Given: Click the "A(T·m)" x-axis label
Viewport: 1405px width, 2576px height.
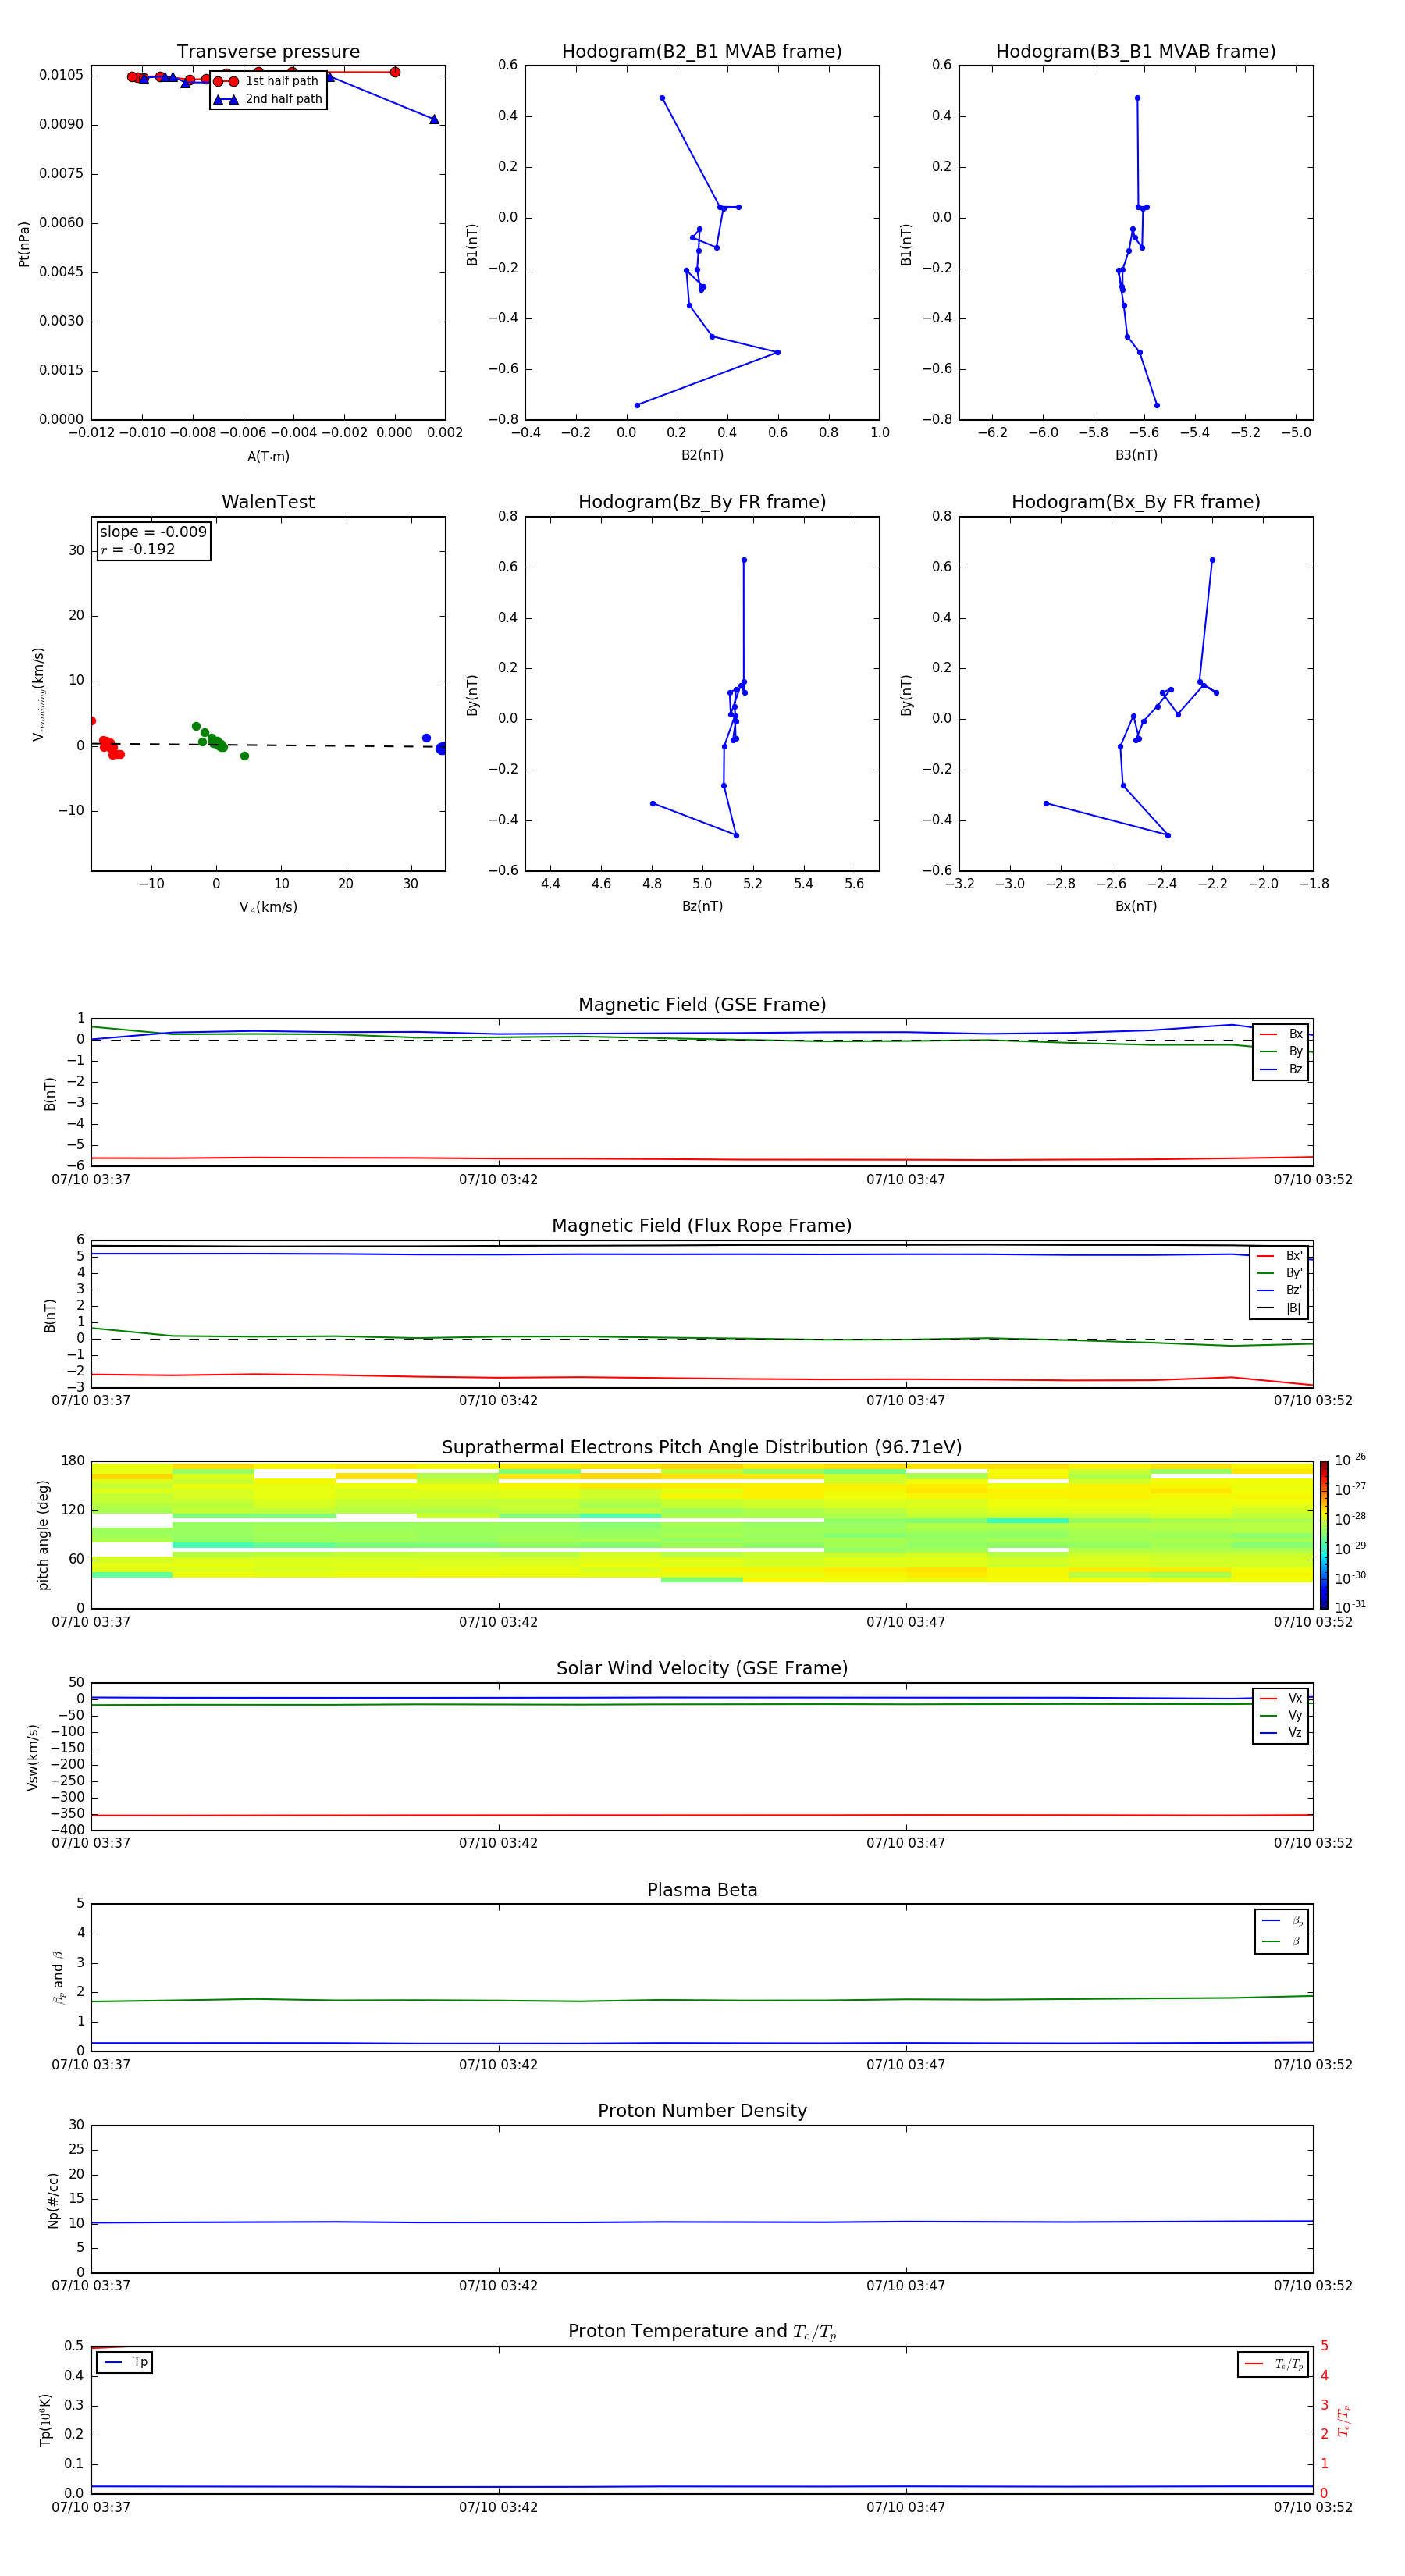Looking at the screenshot, I should tap(268, 456).
